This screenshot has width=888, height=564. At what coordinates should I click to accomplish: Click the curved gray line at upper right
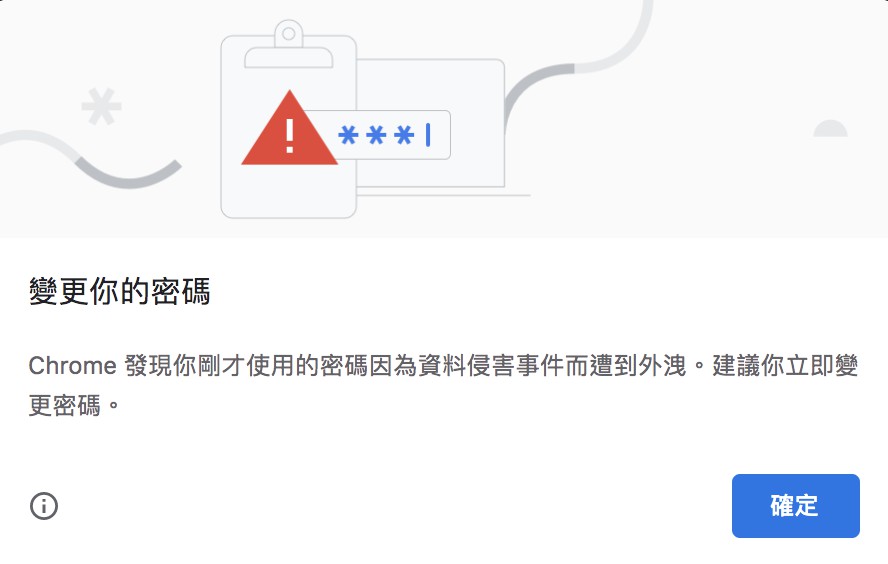click(x=578, y=67)
